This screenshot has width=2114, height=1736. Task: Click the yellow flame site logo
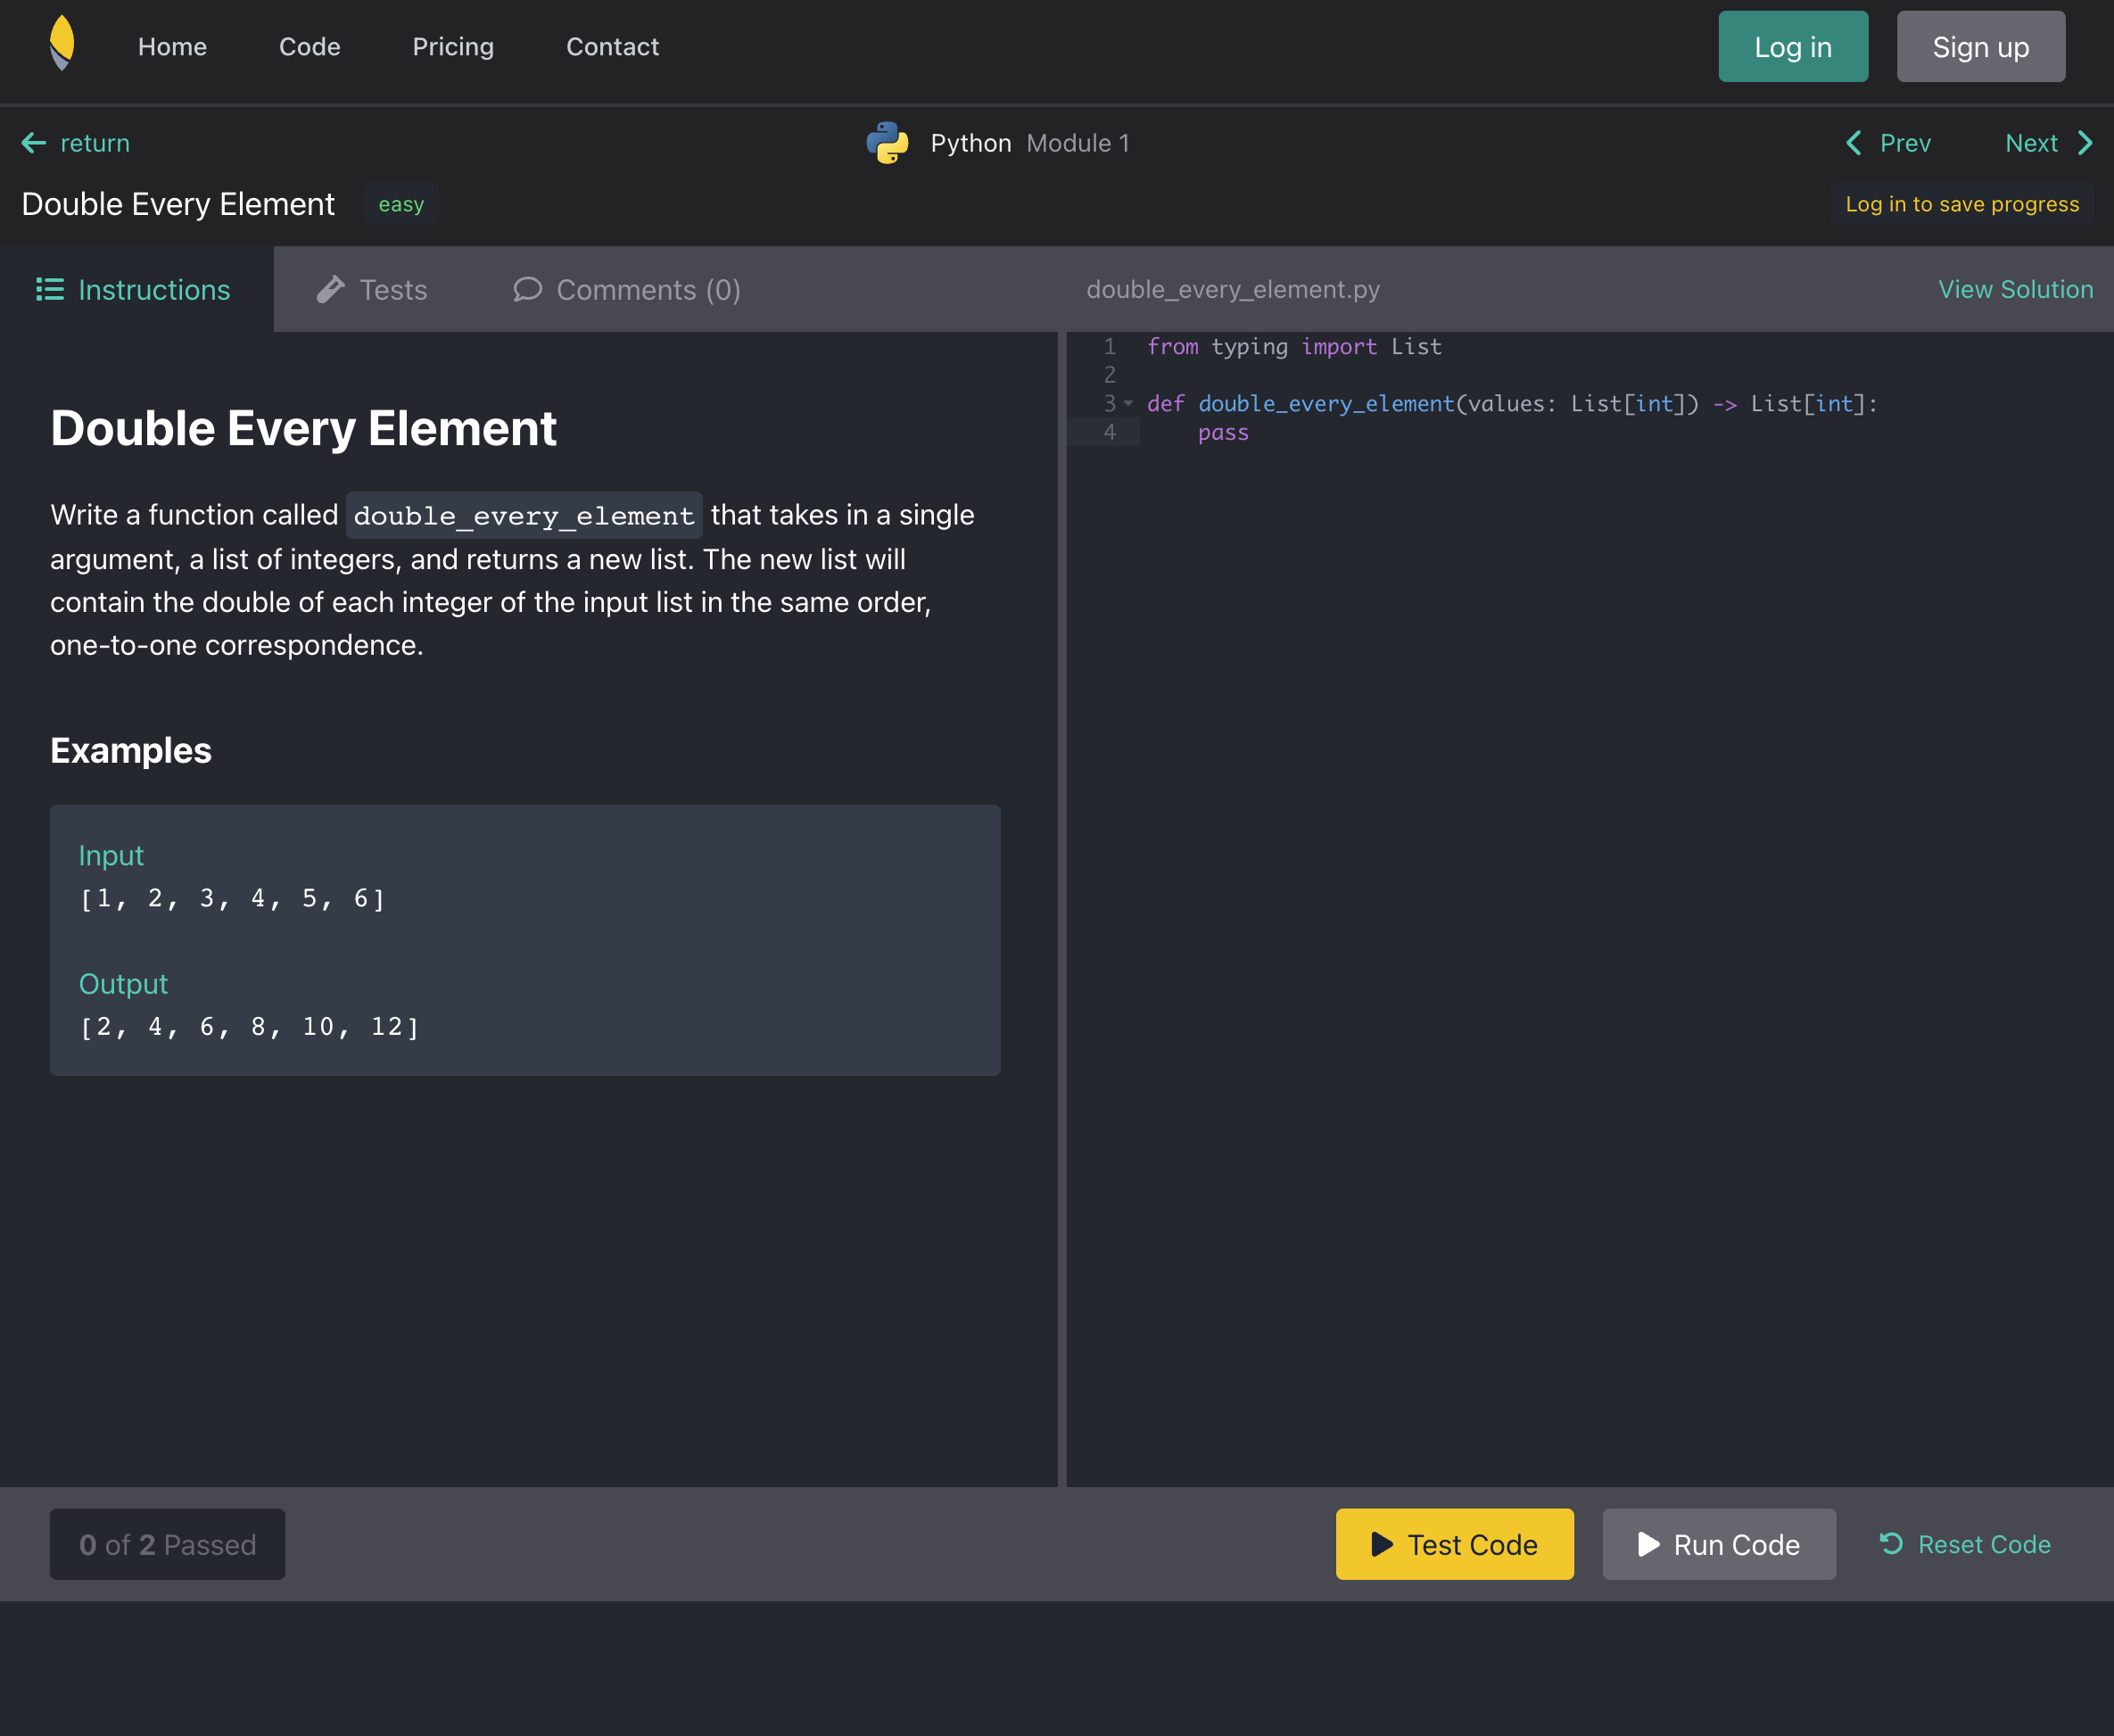[62, 43]
